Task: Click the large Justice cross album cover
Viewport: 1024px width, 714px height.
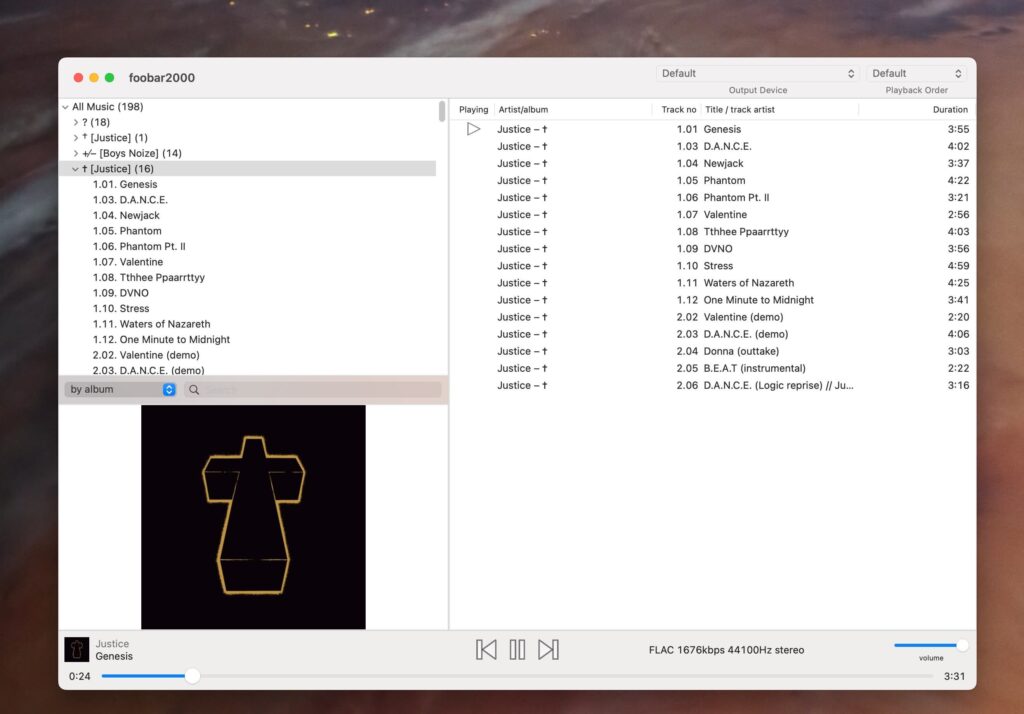Action: click(x=253, y=517)
